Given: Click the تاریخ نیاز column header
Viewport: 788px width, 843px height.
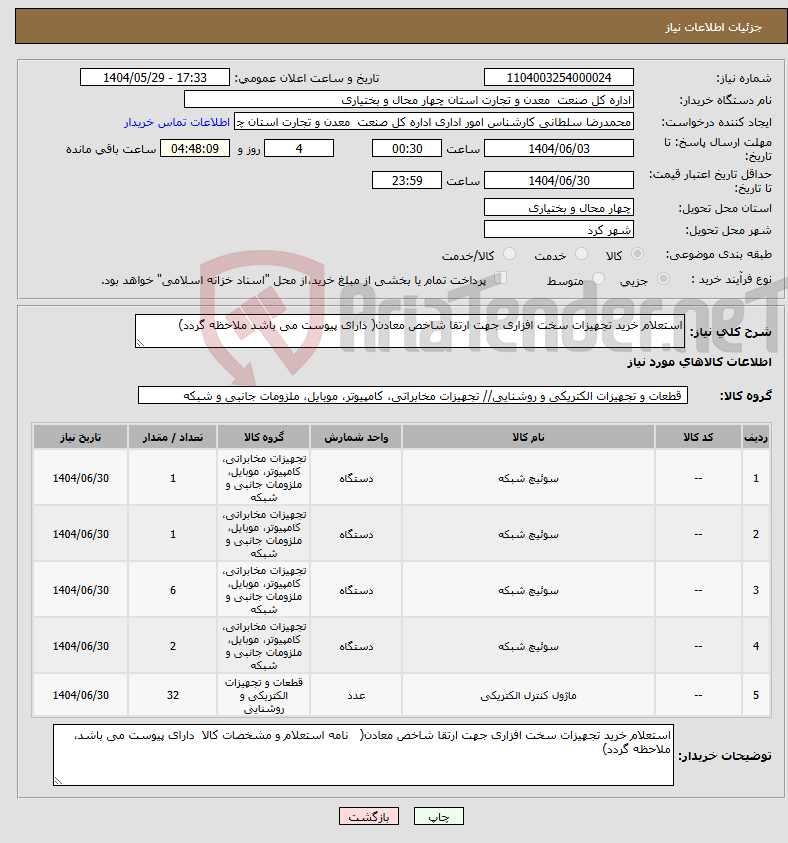Looking at the screenshot, I should pos(81,437).
